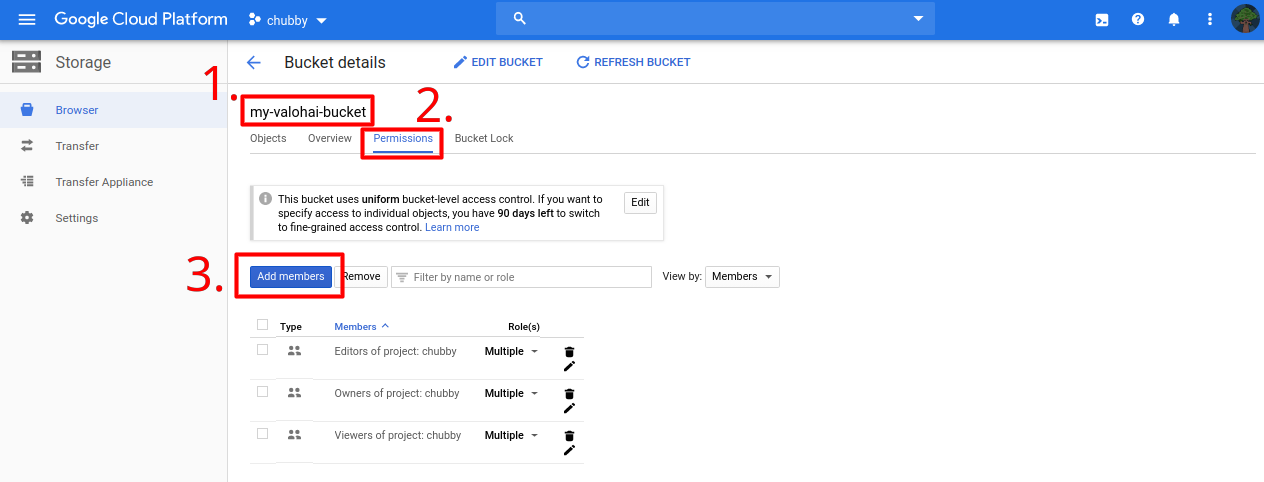Open the notifications bell
Screen dimensions: 1264x482
tap(1174, 19)
